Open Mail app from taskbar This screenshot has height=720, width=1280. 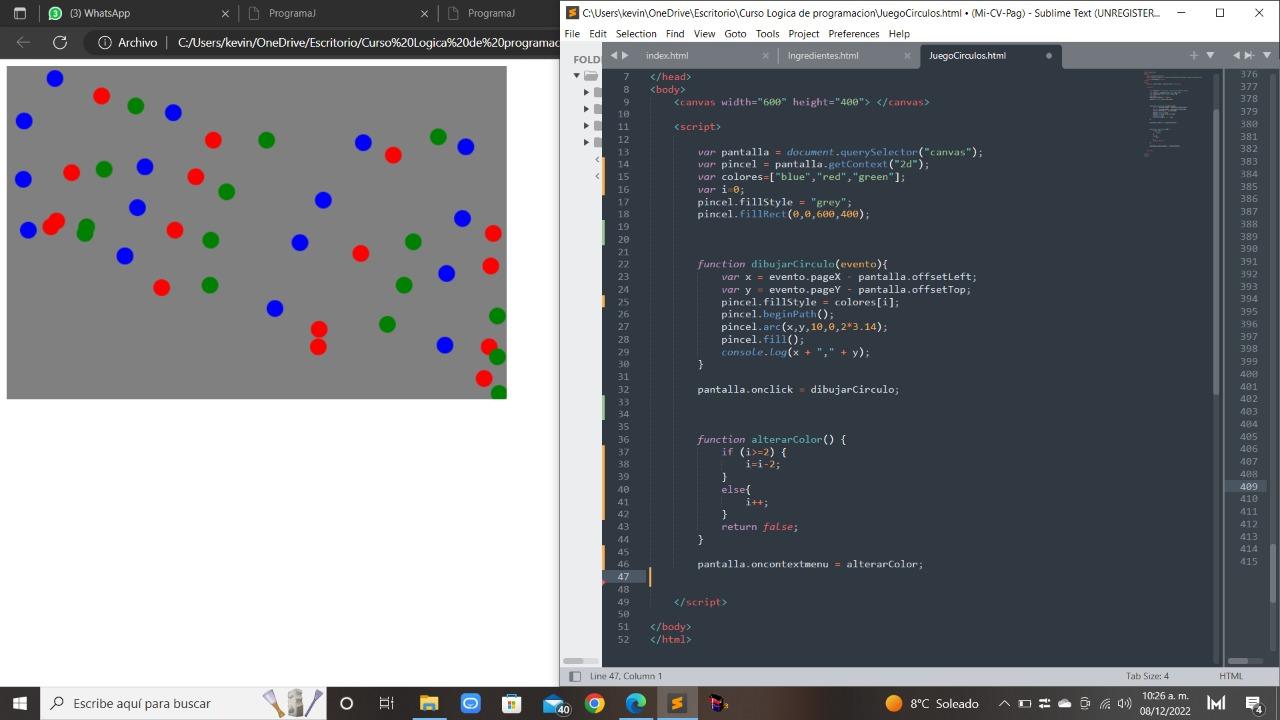pyautogui.click(x=554, y=703)
